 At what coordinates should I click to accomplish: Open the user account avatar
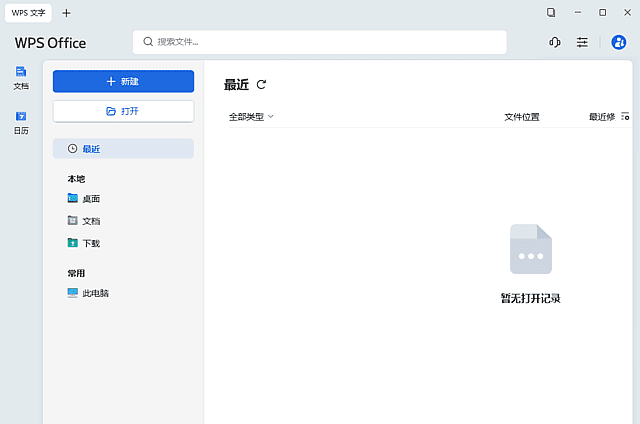click(x=618, y=42)
